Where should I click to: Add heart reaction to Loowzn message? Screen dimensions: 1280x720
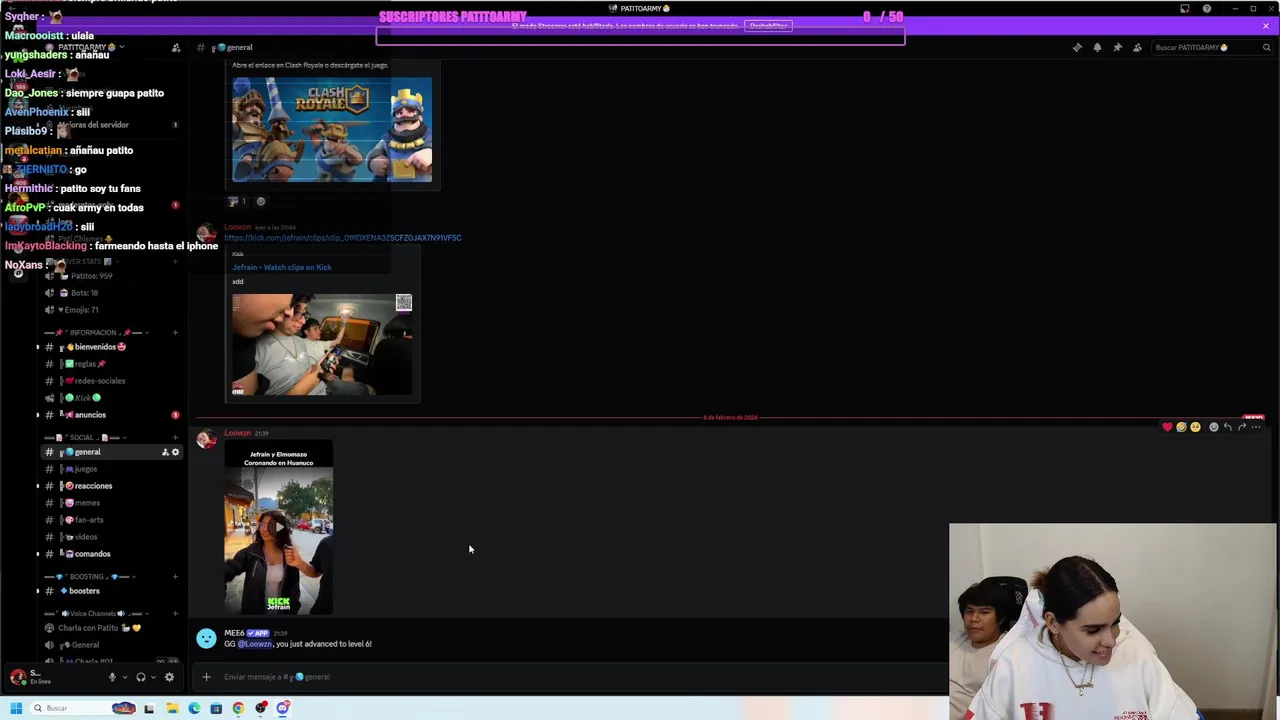pos(1167,427)
